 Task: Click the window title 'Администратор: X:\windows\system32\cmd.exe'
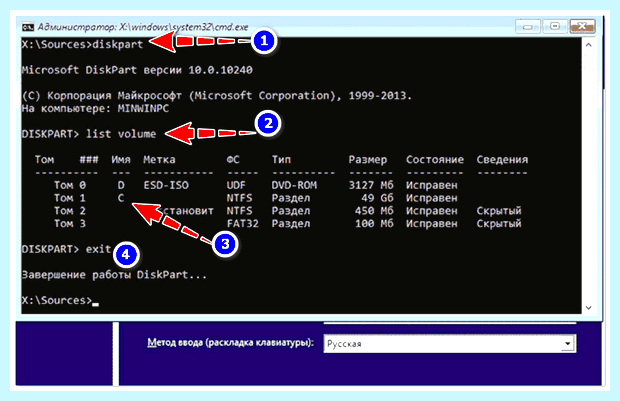(143, 27)
